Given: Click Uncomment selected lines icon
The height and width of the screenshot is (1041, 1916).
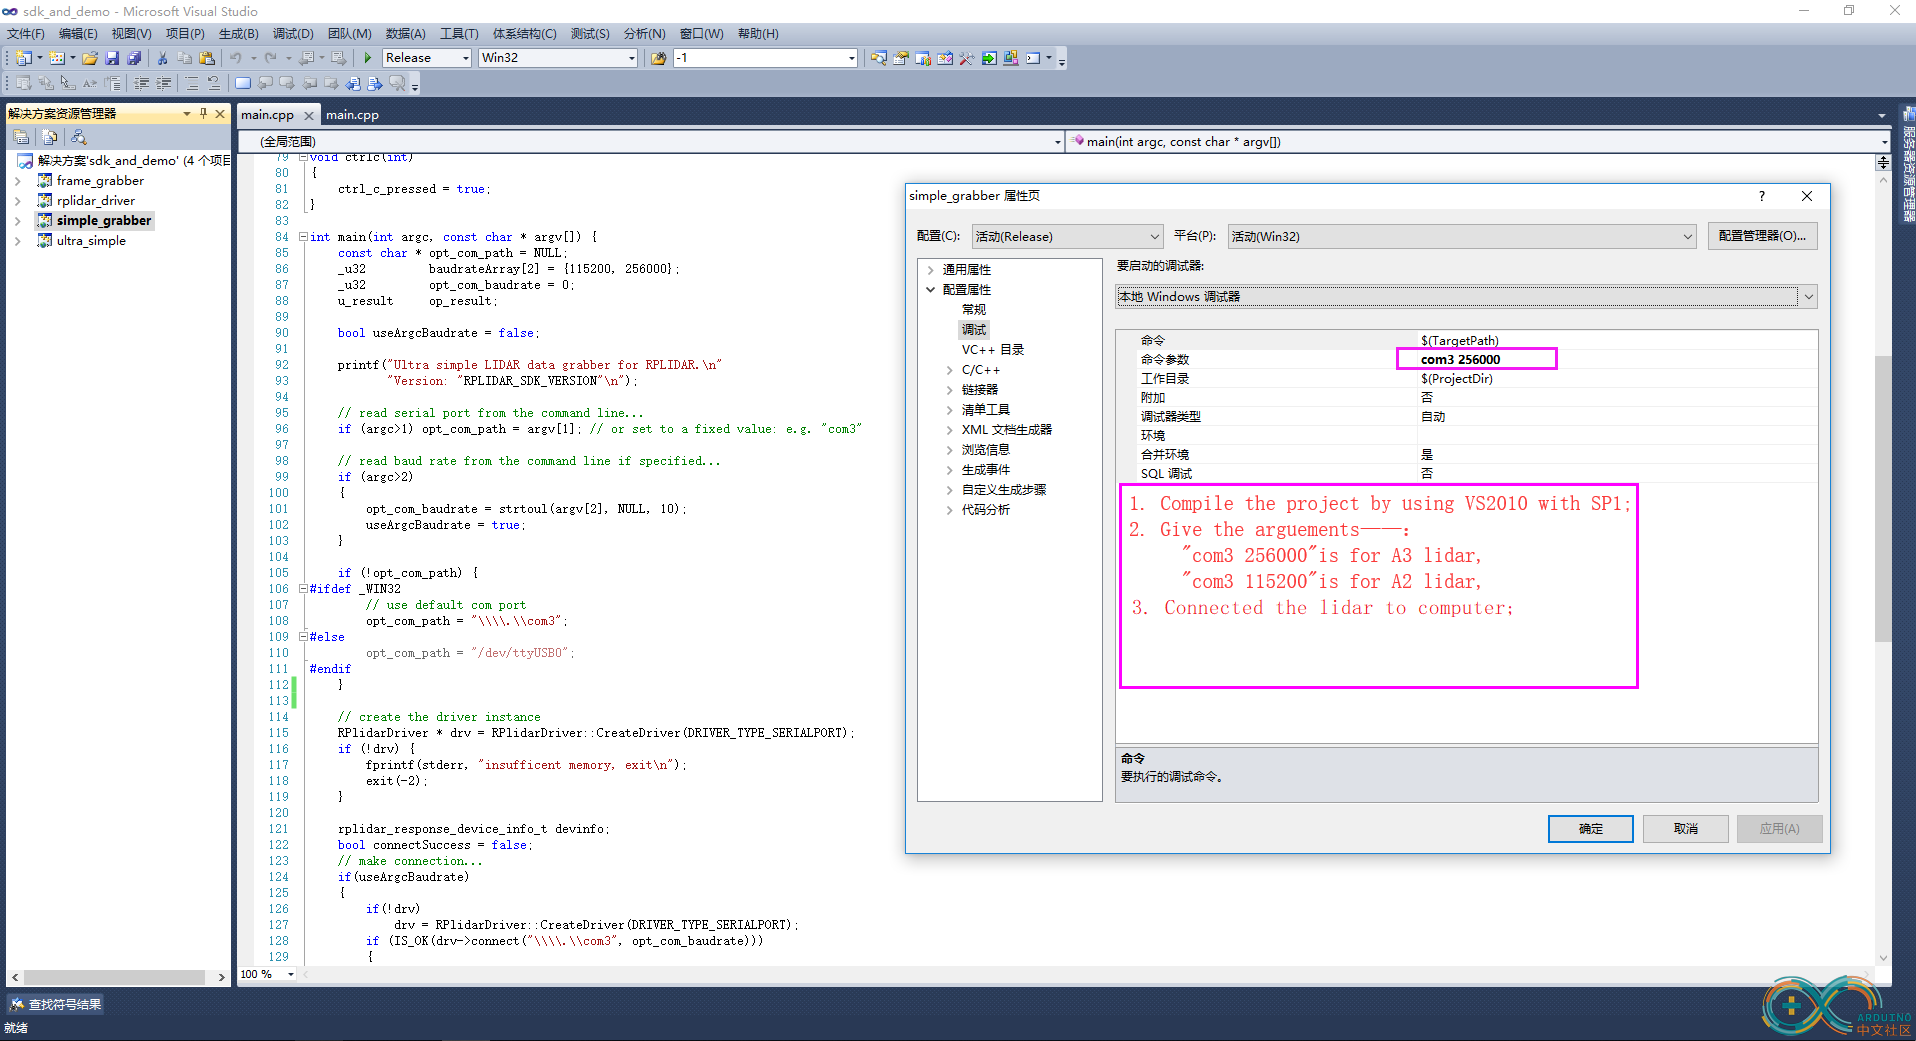Looking at the screenshot, I should point(214,83).
